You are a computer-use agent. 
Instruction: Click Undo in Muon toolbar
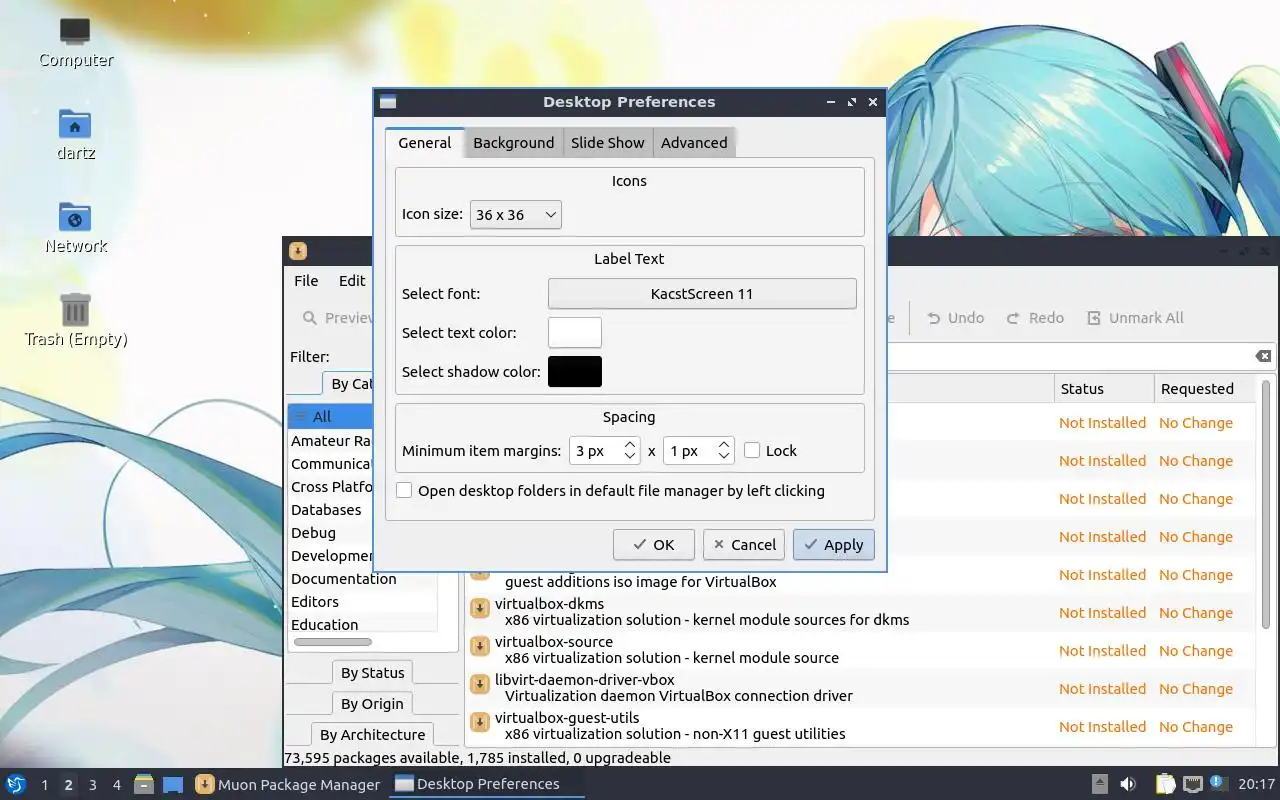click(955, 318)
